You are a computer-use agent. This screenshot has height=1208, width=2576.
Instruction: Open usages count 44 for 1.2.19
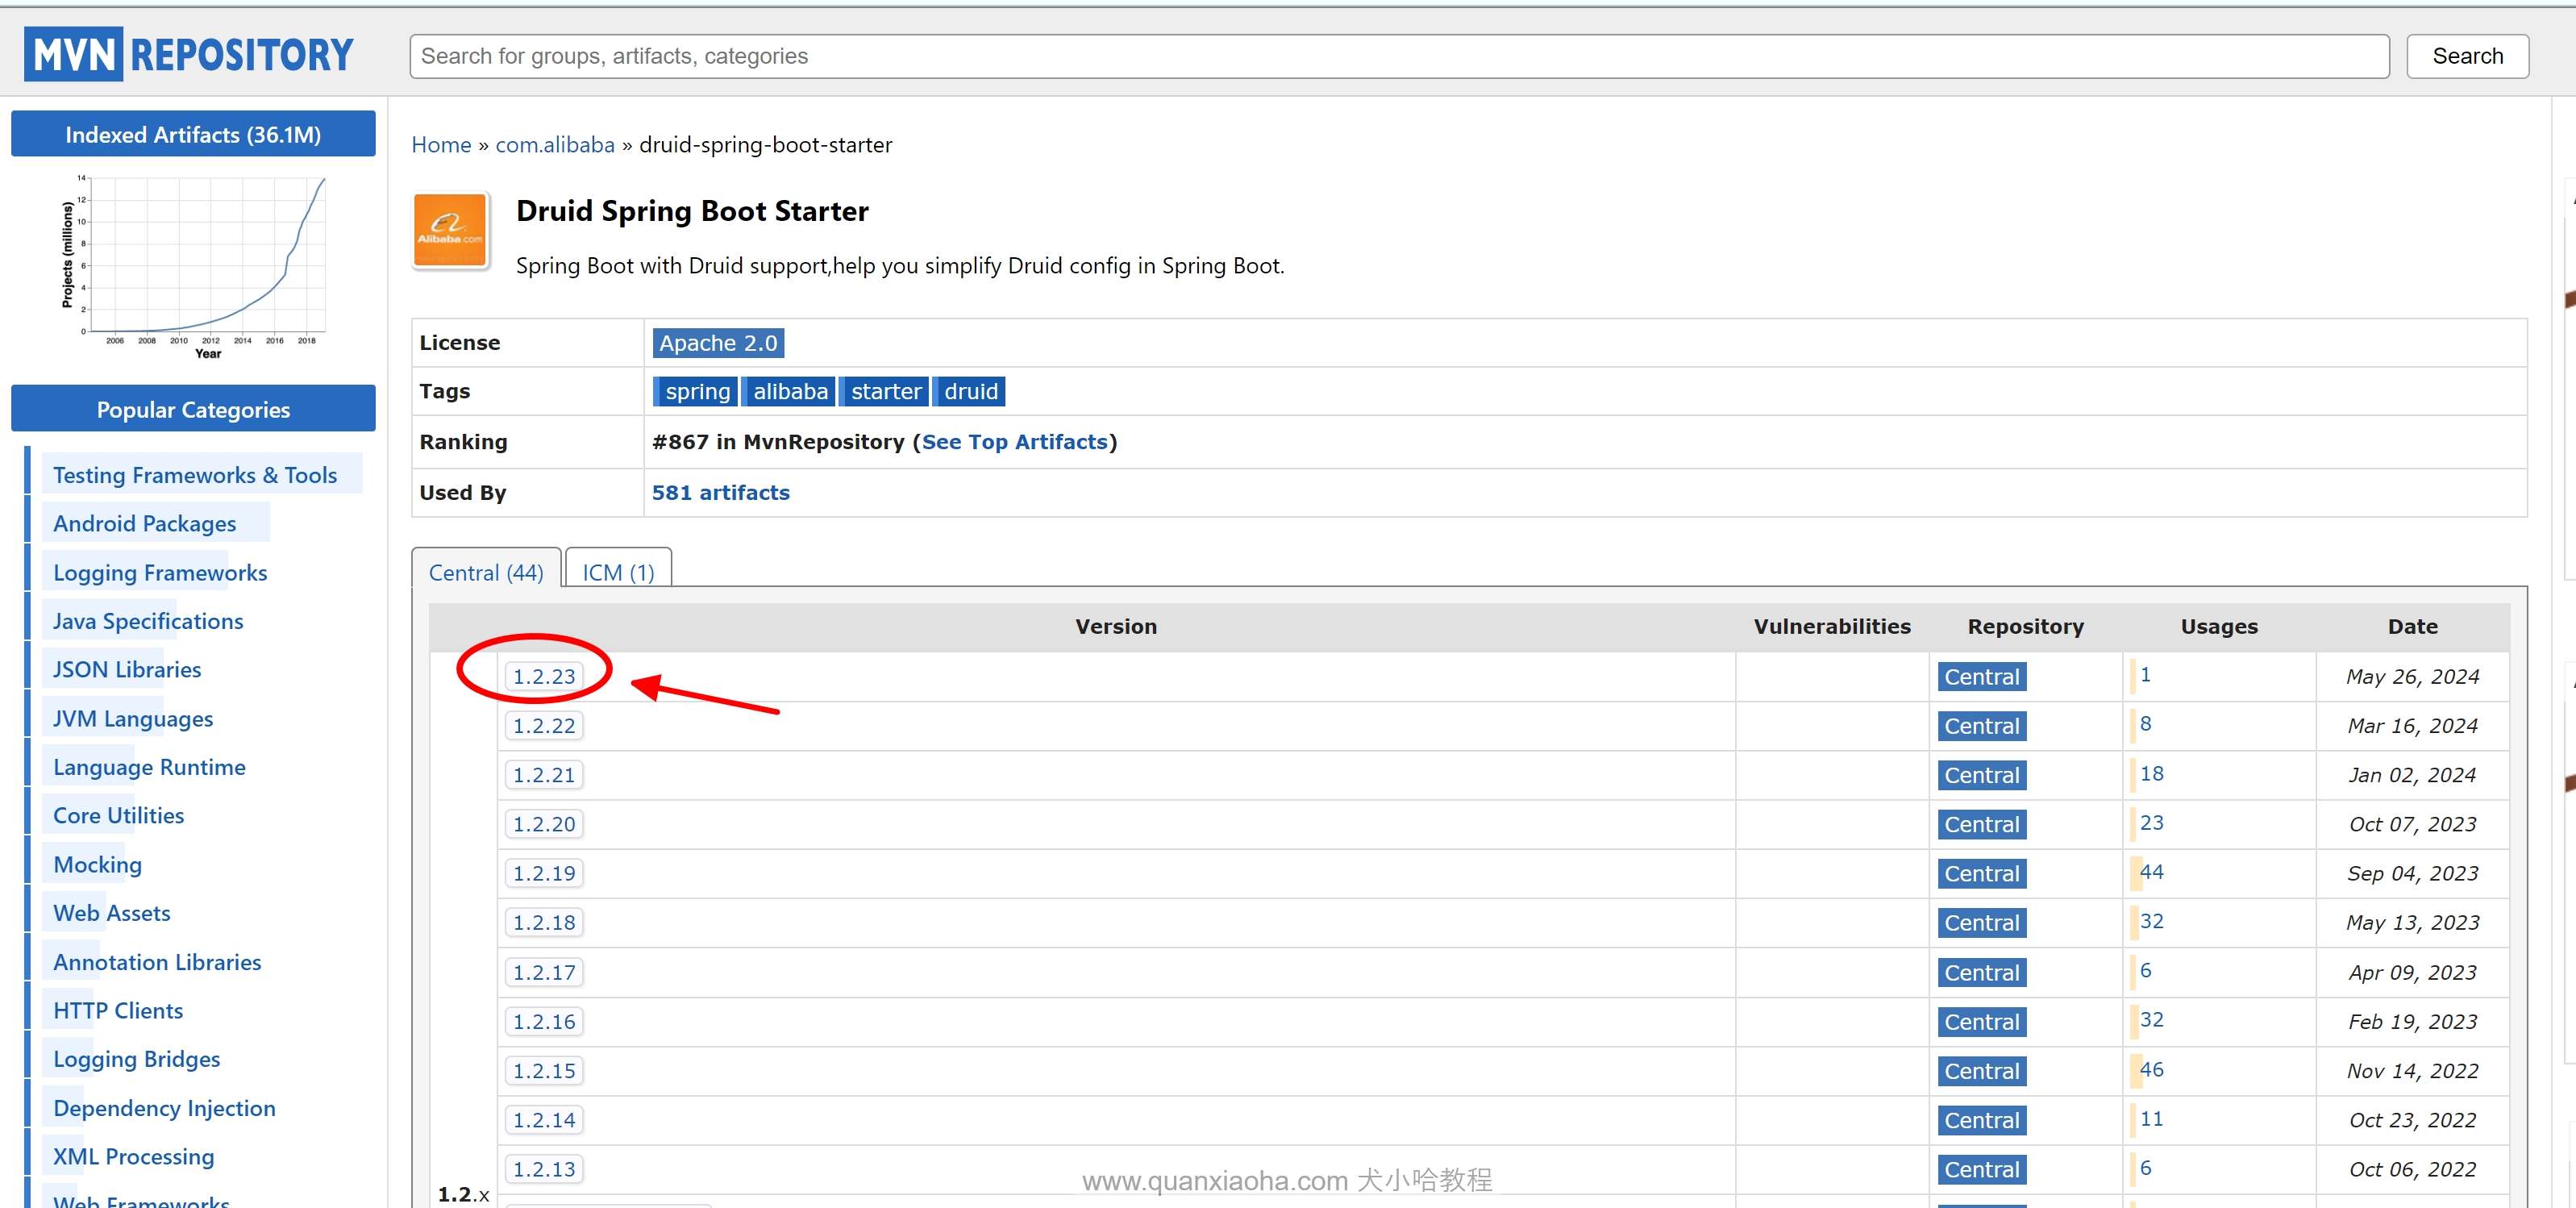click(2151, 872)
